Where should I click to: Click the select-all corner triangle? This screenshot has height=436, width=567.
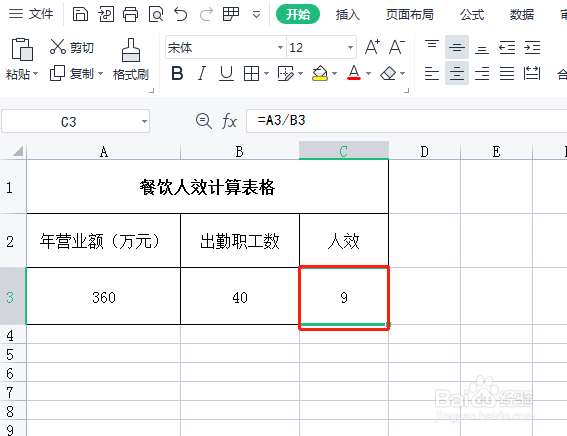coord(18,151)
